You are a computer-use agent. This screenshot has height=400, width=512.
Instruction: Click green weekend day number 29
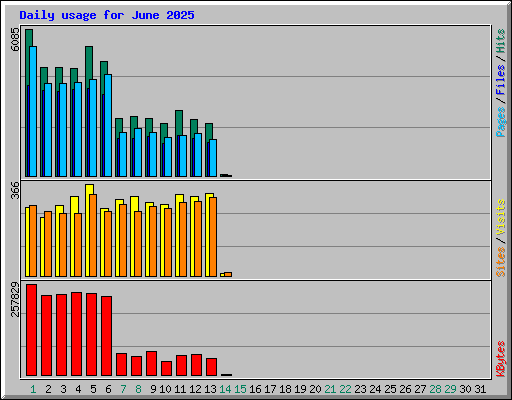450,389
